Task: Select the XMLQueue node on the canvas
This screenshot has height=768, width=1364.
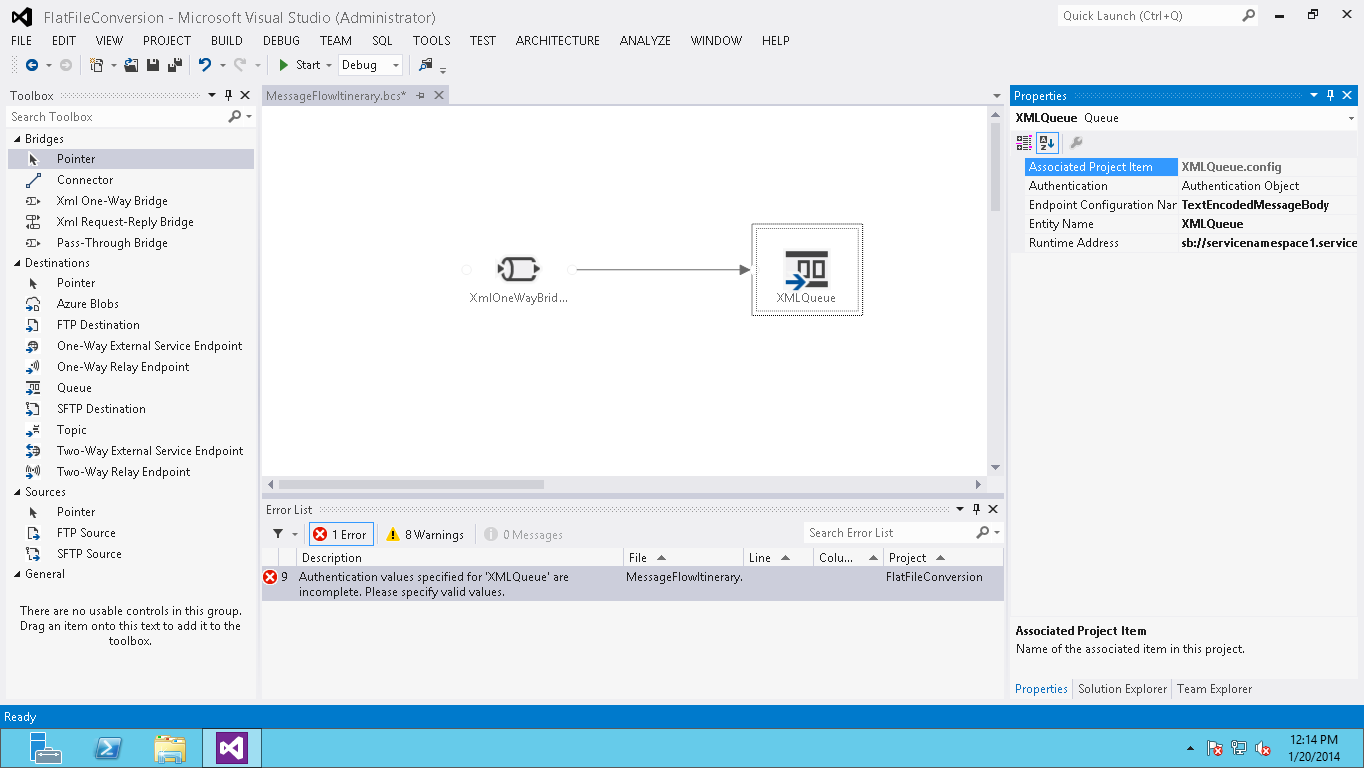Action: (806, 270)
